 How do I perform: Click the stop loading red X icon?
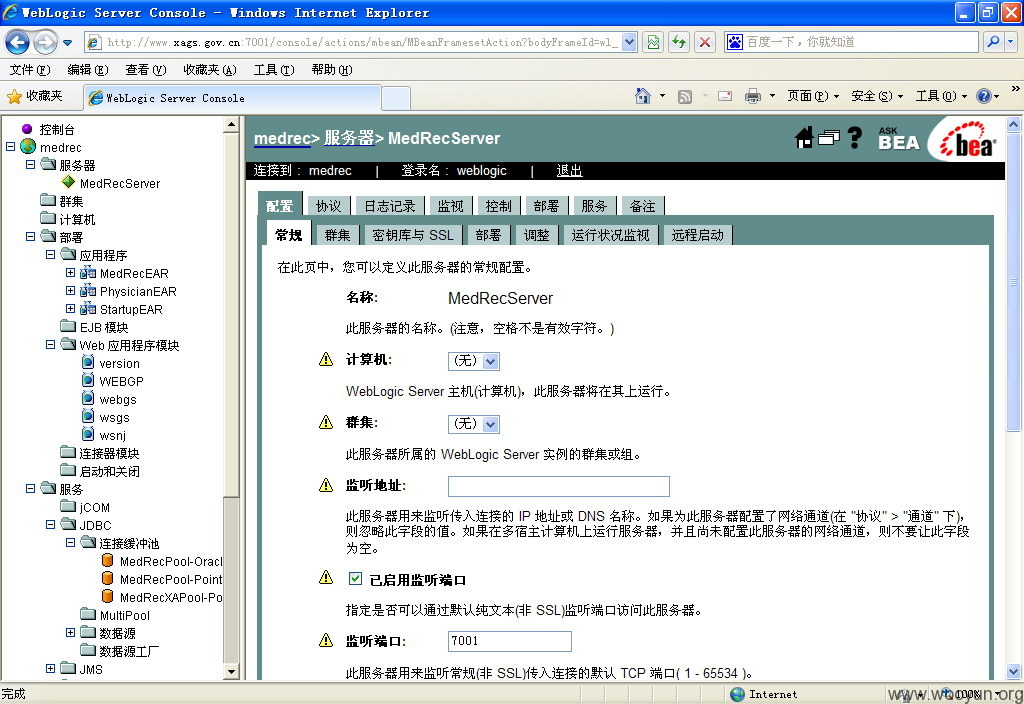point(705,42)
